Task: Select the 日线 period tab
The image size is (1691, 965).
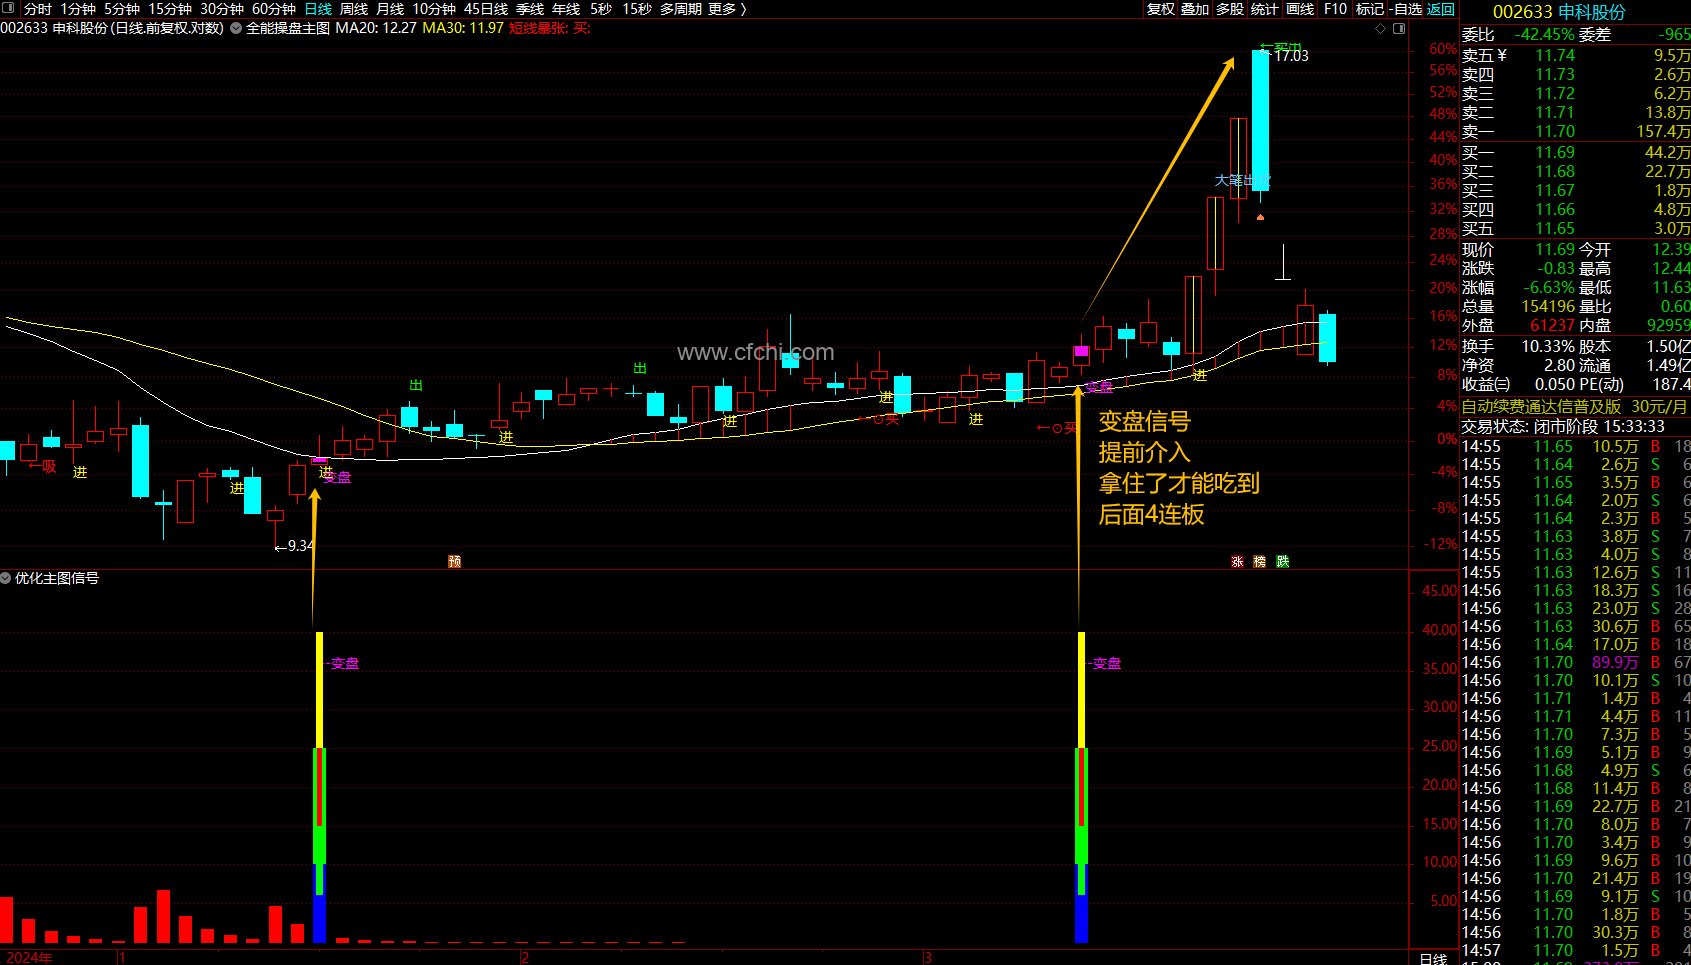Action: coord(318,9)
